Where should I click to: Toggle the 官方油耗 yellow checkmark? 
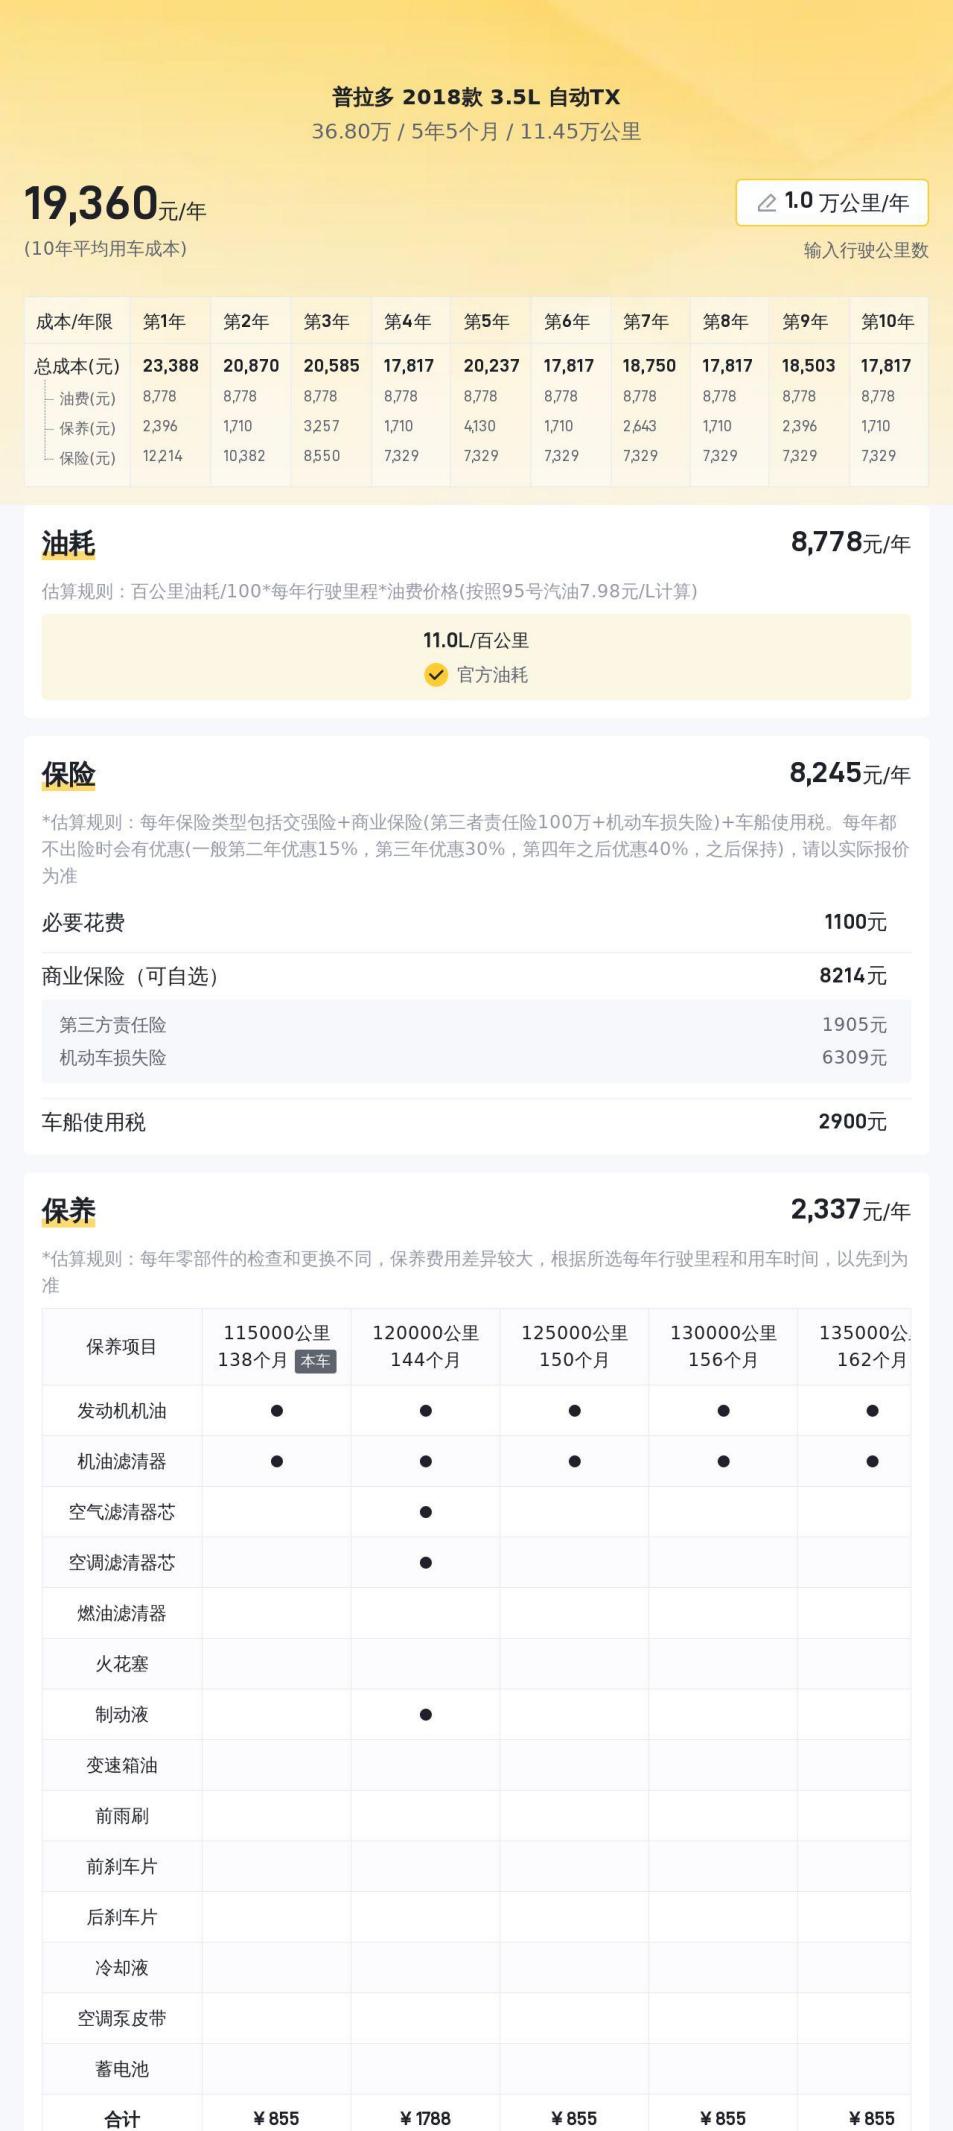pos(436,675)
